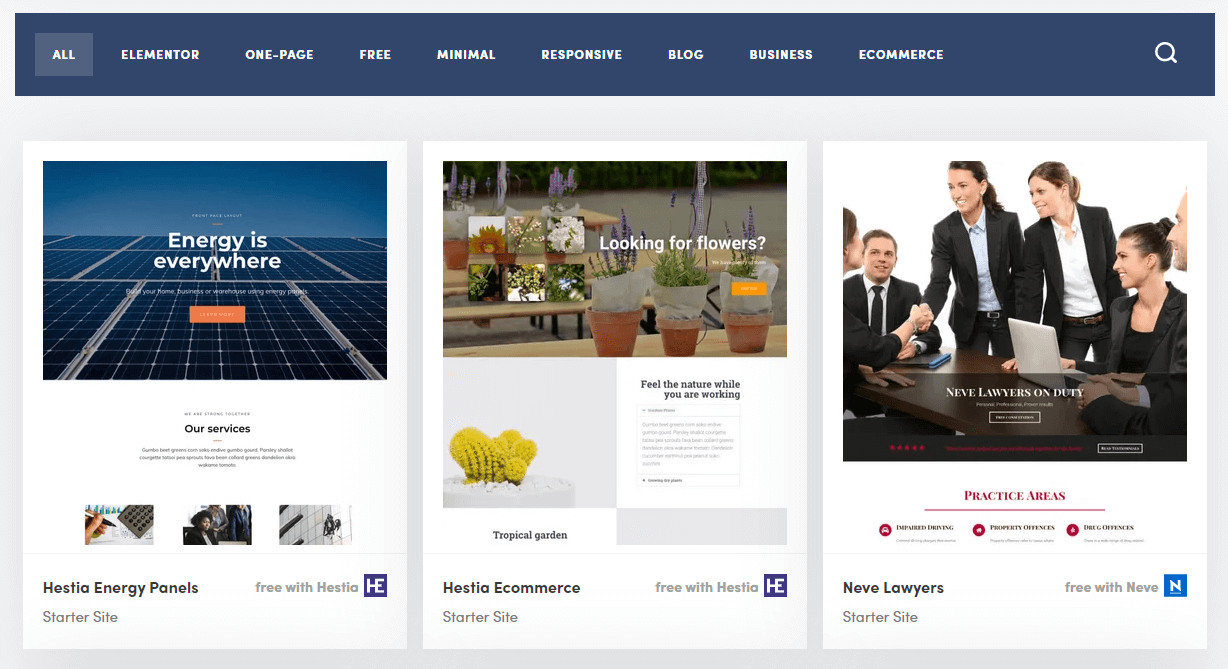Screen dimensions: 1228x669
Task: Switch to the FREE filter
Action: (375, 54)
